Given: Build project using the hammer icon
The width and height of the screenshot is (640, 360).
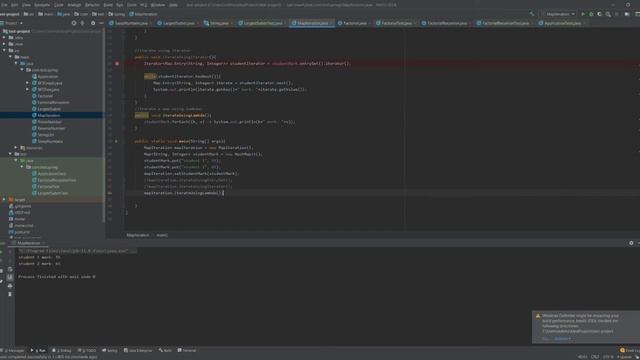Looking at the screenshot, I should (531, 14).
